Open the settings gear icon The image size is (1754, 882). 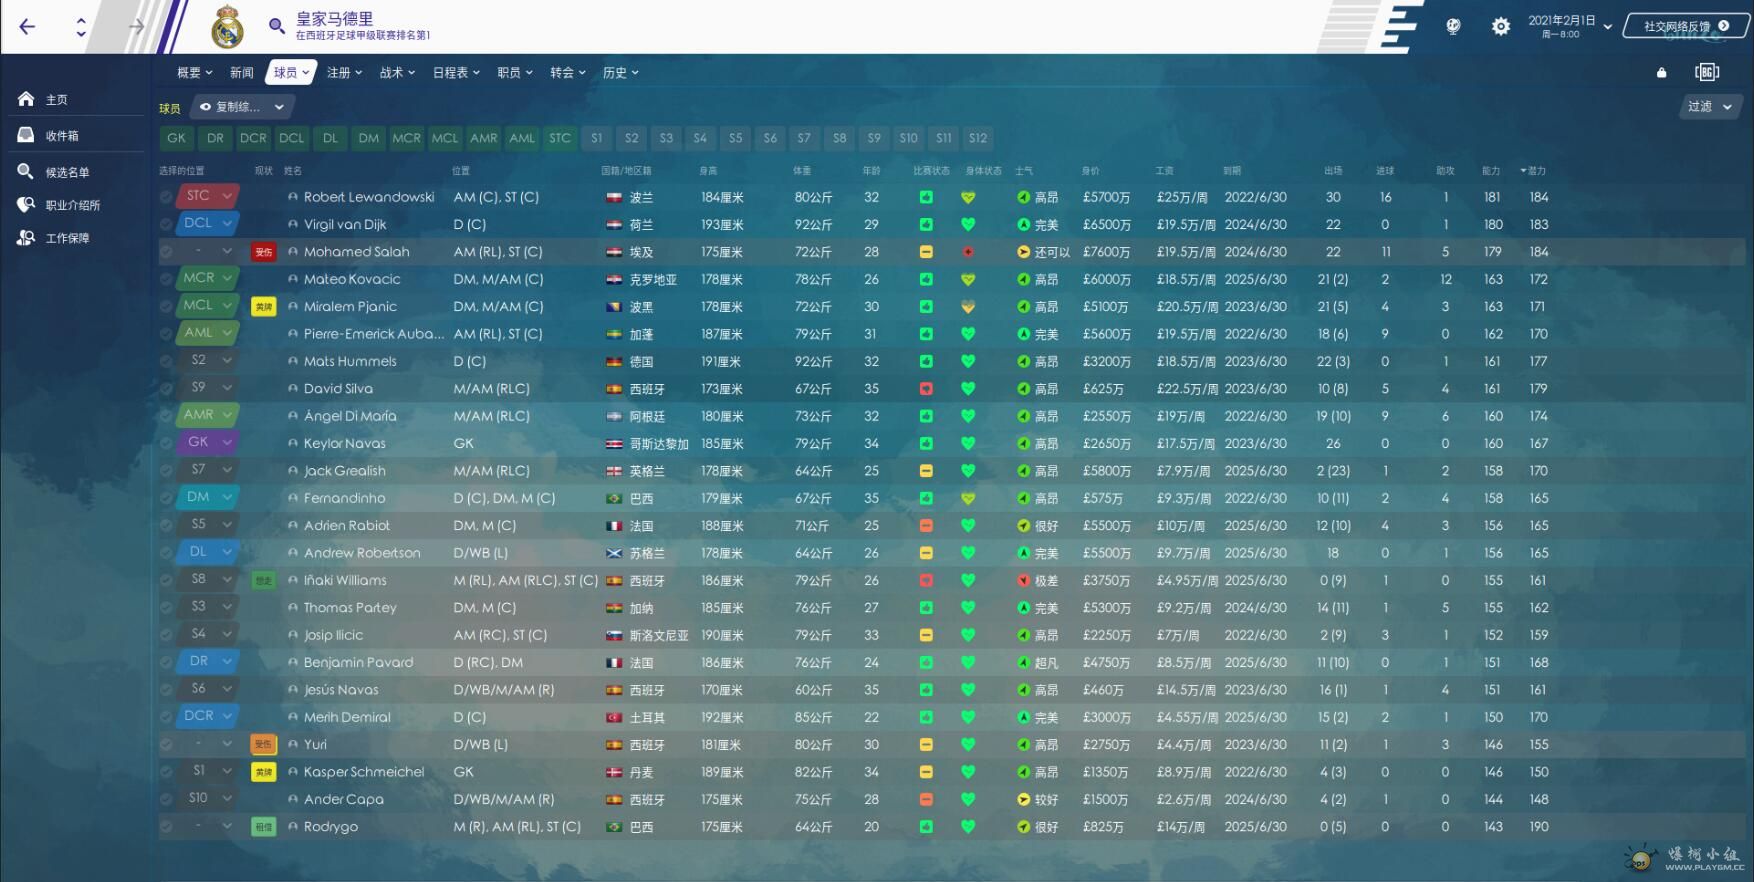[x=1501, y=27]
